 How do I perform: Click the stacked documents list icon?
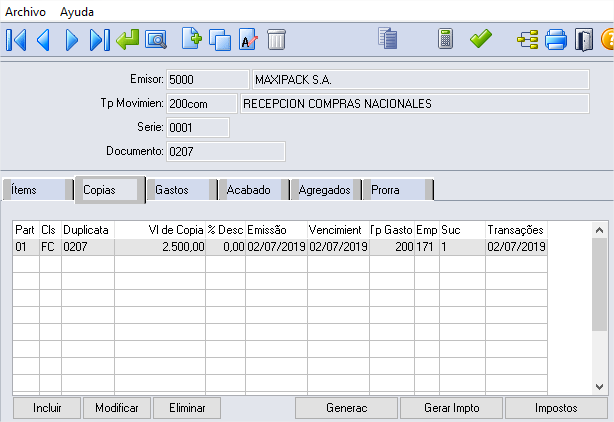point(388,38)
